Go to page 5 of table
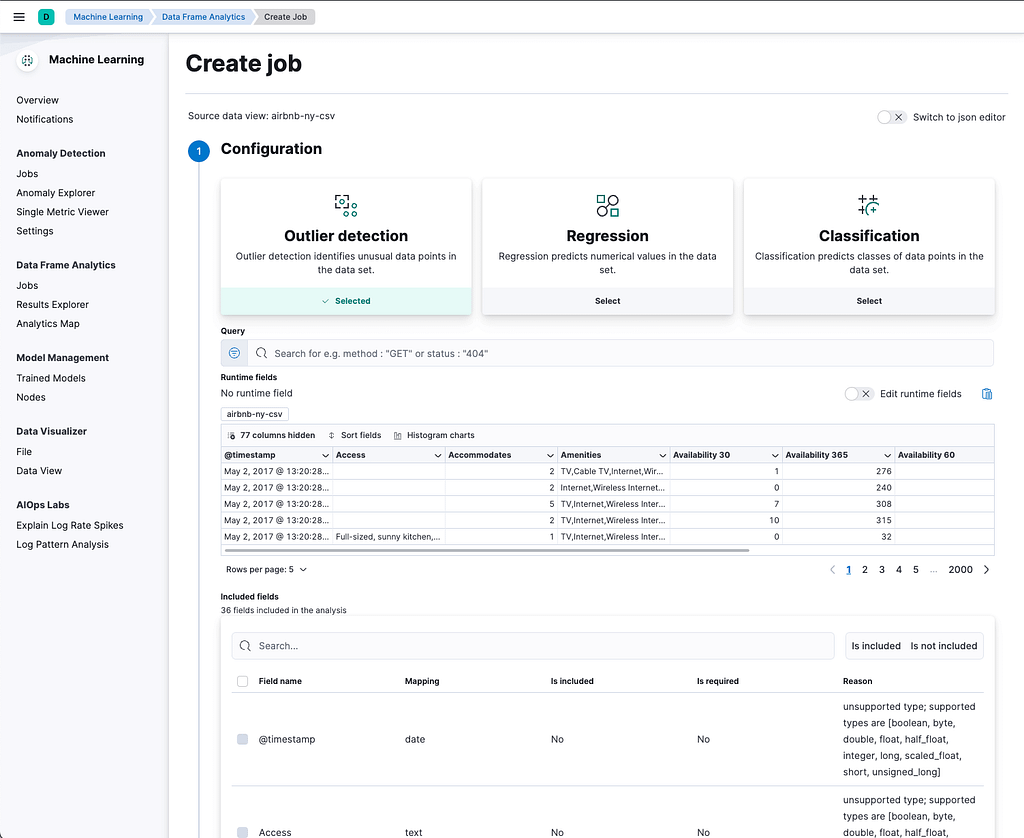Screen dimensions: 1024x838 916,570
